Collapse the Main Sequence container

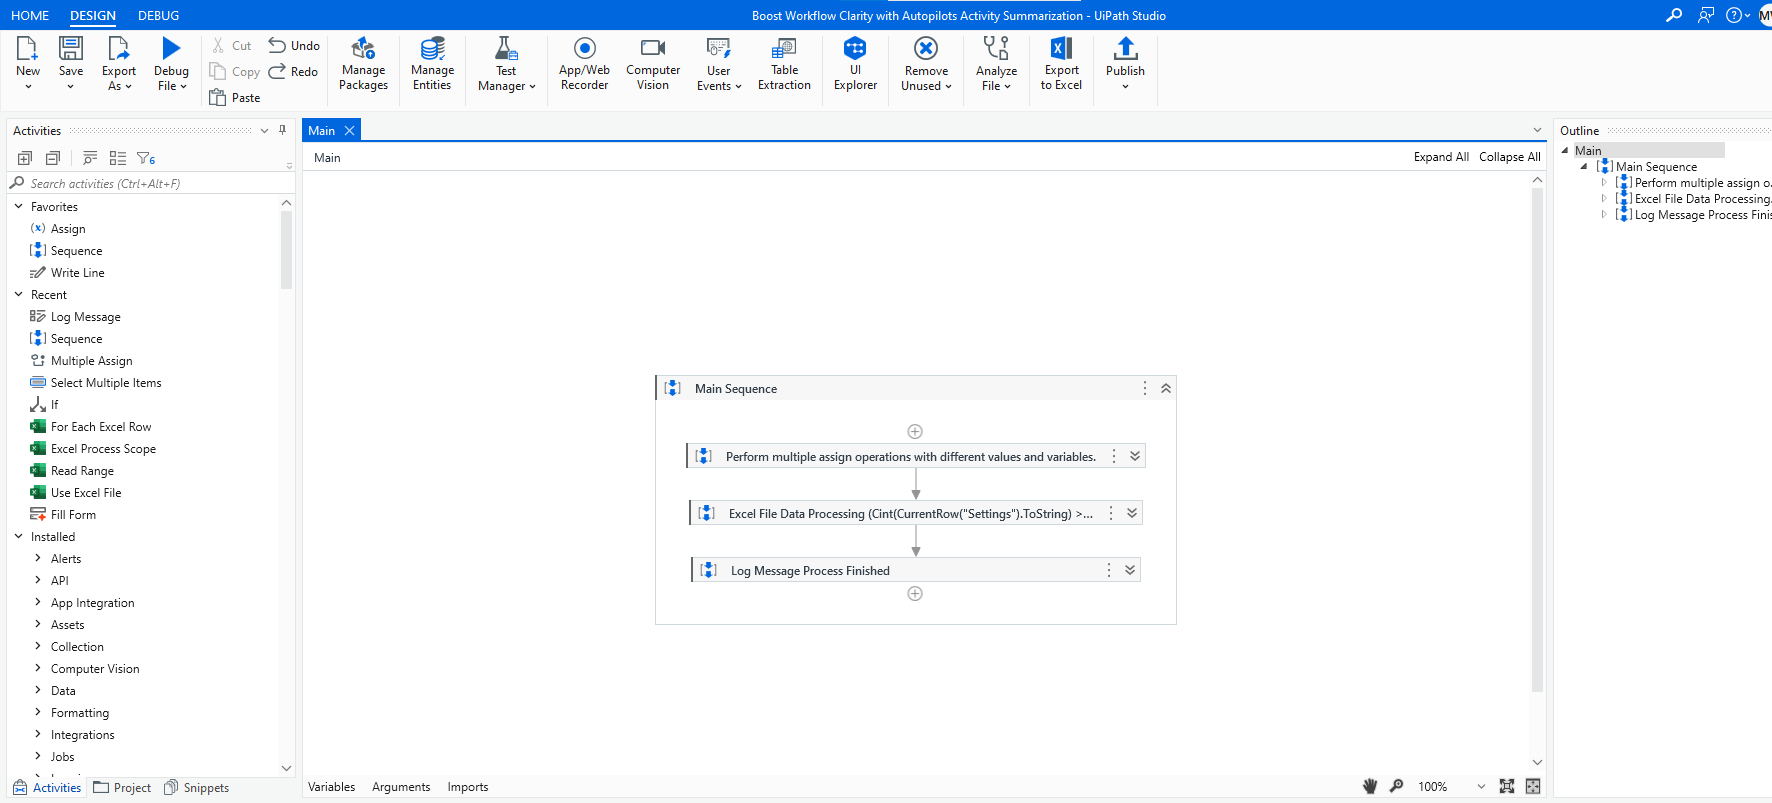(1166, 389)
